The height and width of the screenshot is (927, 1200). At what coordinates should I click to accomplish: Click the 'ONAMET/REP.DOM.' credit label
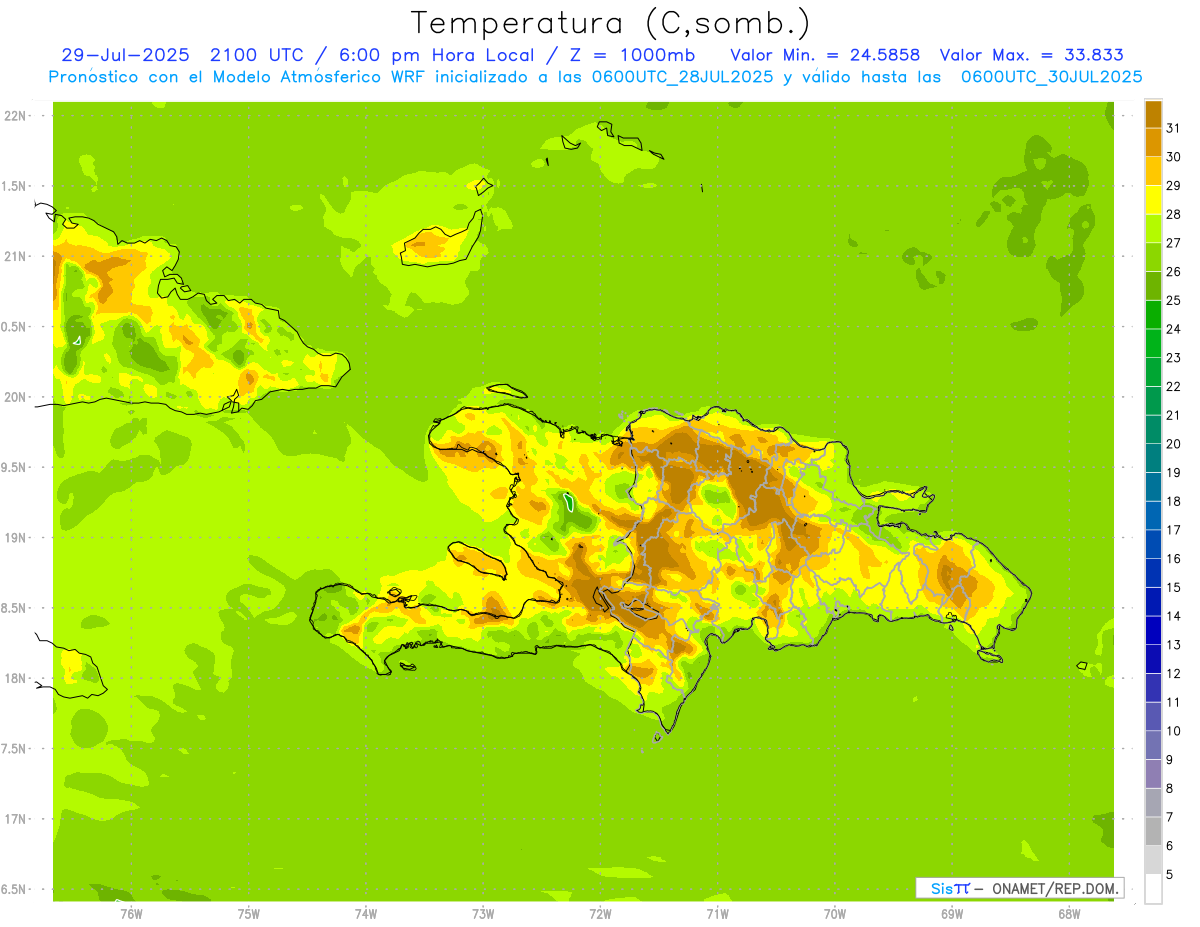click(1056, 888)
